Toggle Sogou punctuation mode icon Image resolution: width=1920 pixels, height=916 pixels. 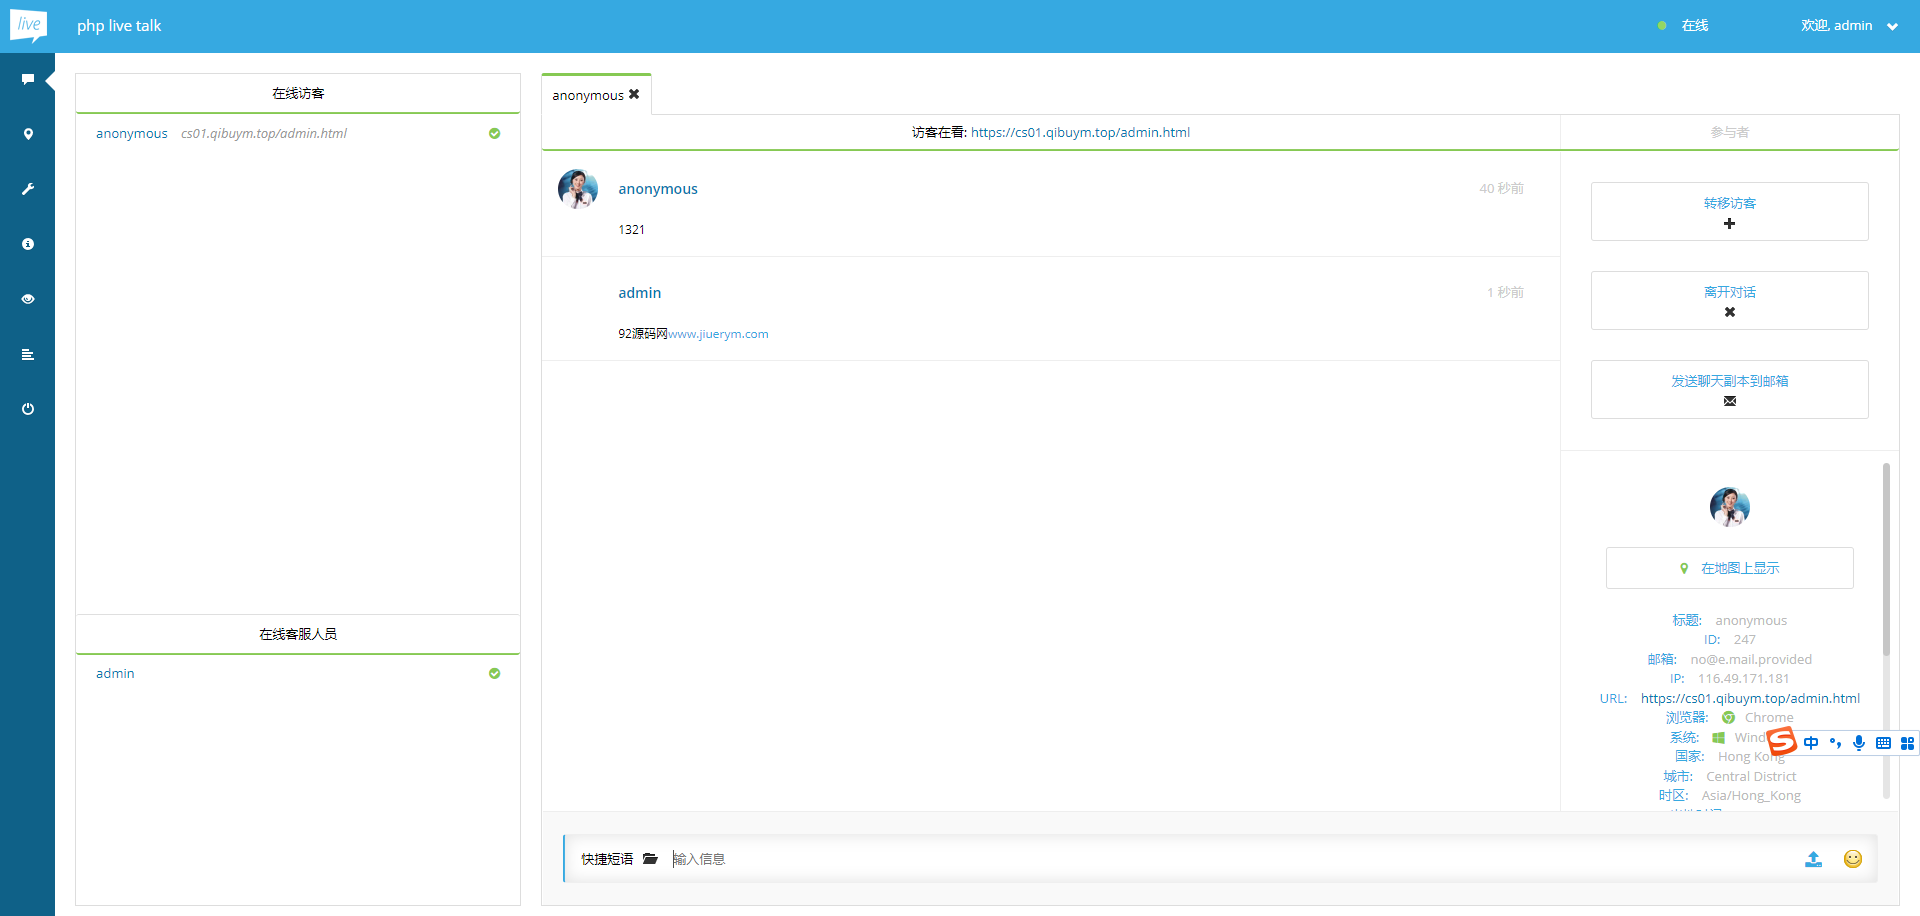[1835, 743]
